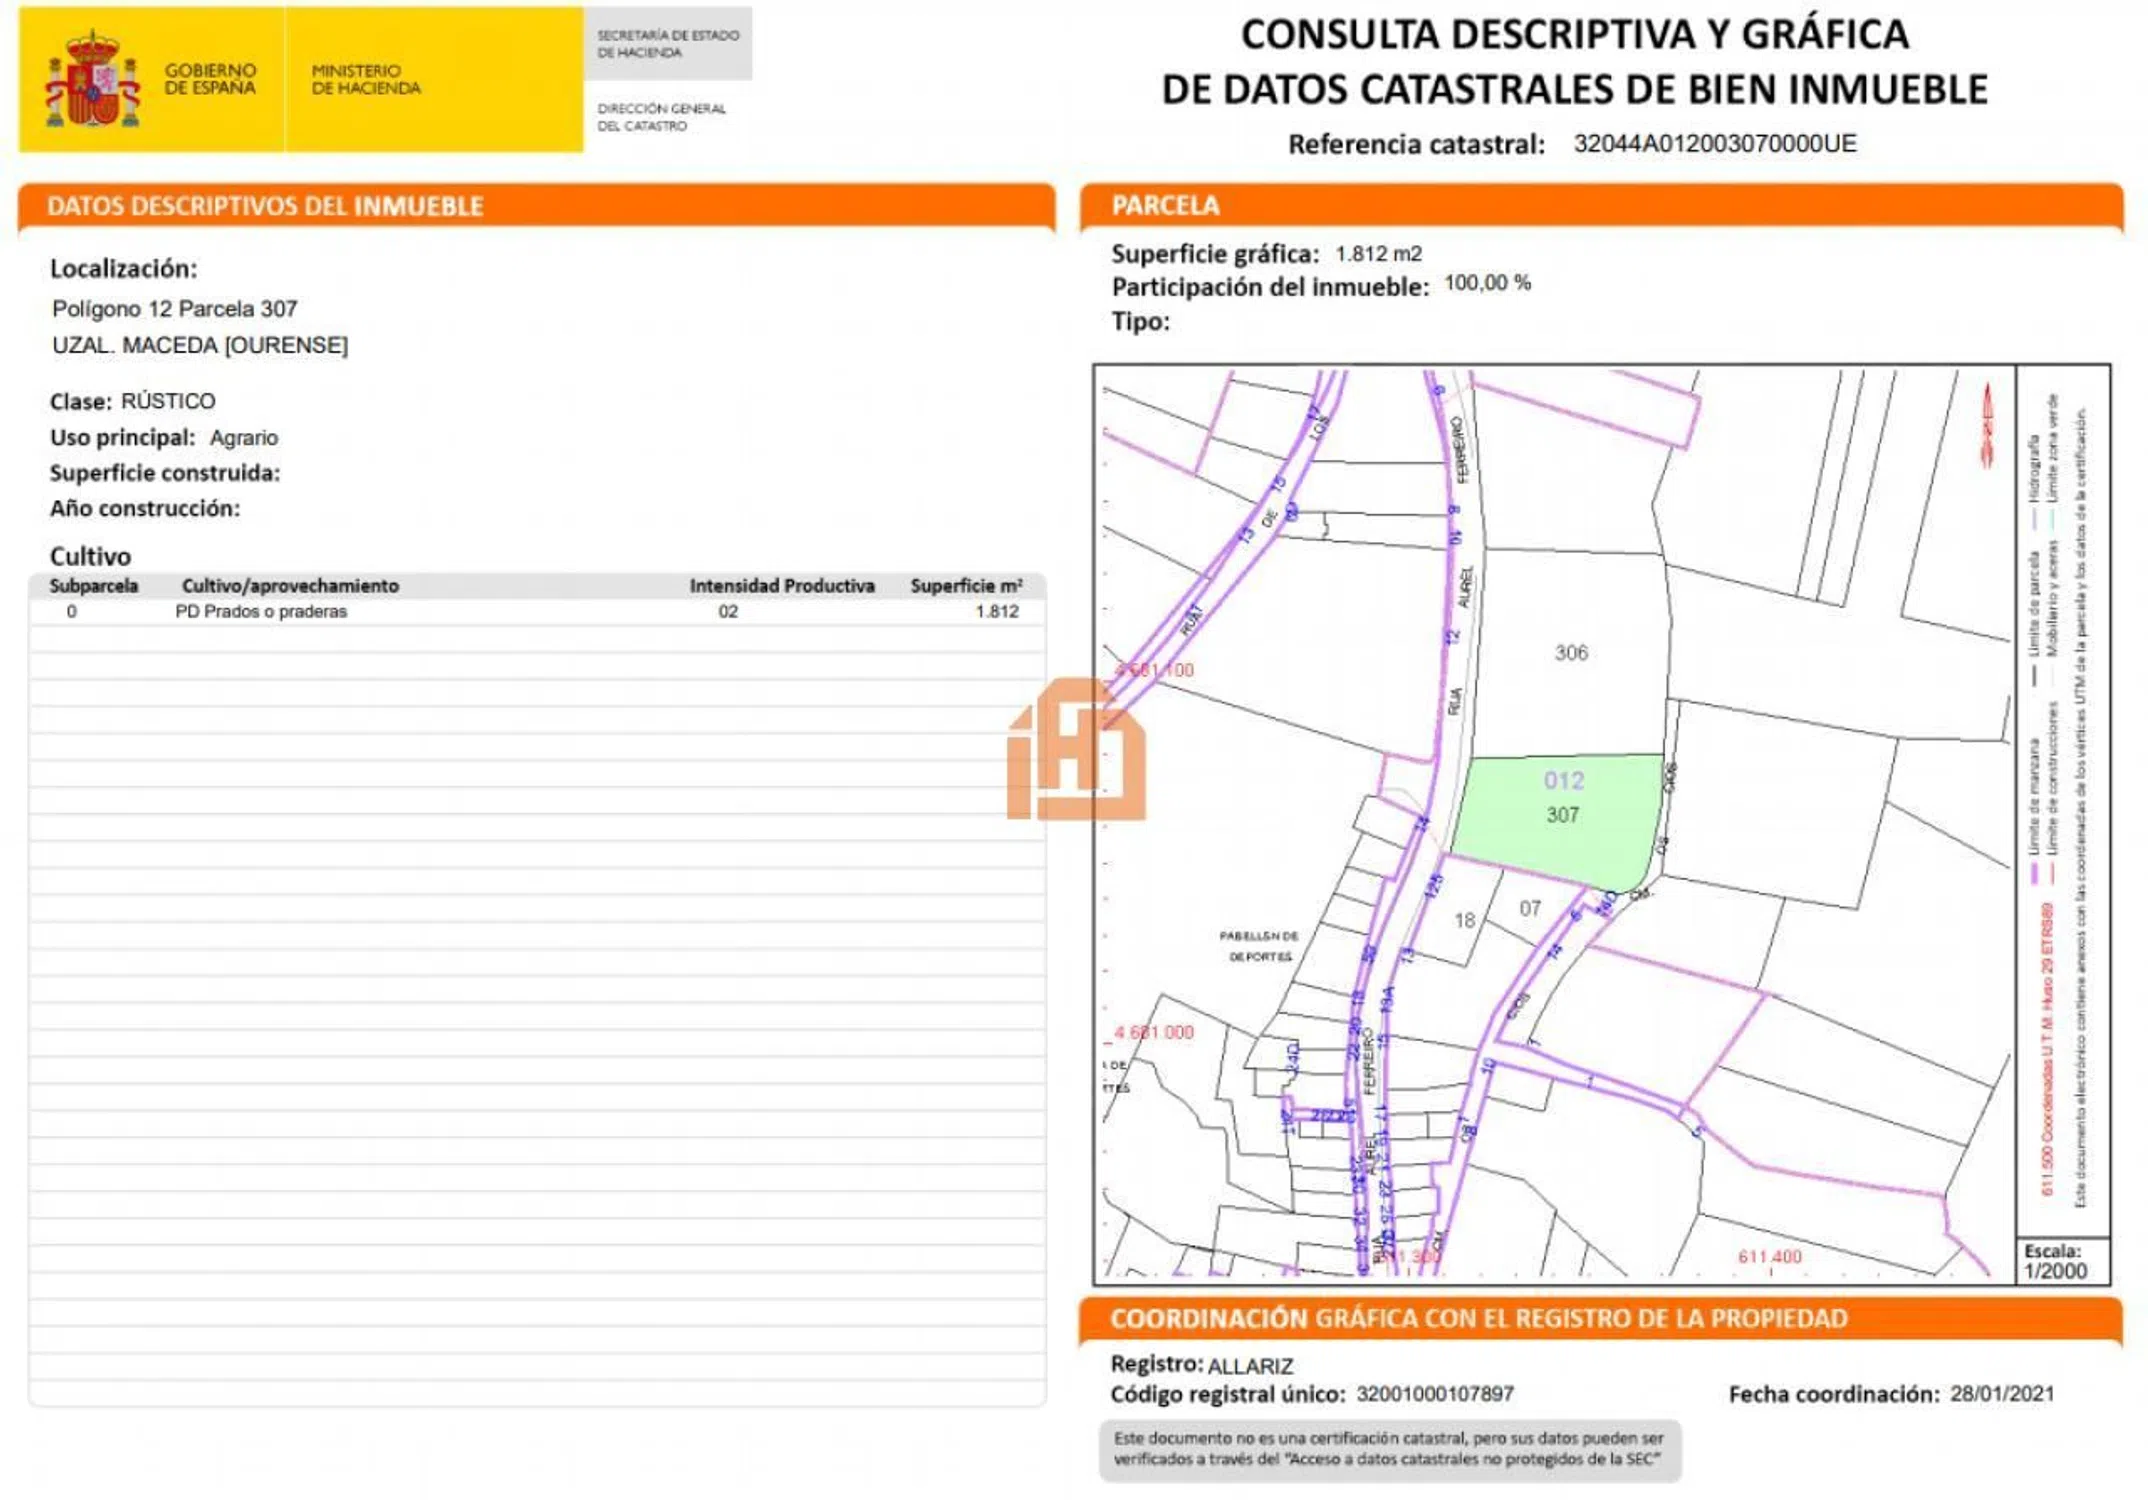Click the Superficie m² column header
Screen dimensions: 2148x1500
(x=965, y=586)
